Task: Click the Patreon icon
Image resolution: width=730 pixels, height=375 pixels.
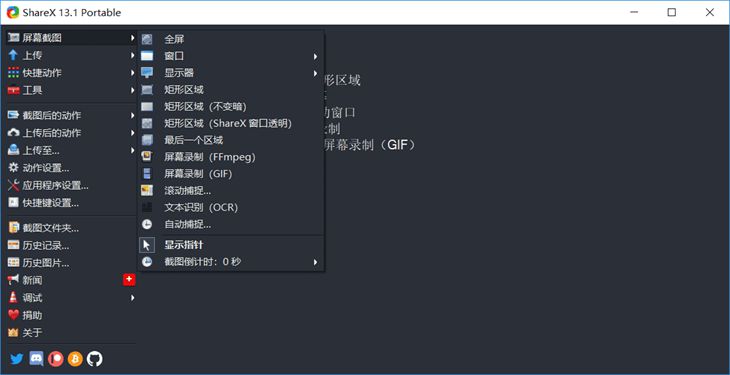Action: (55, 359)
